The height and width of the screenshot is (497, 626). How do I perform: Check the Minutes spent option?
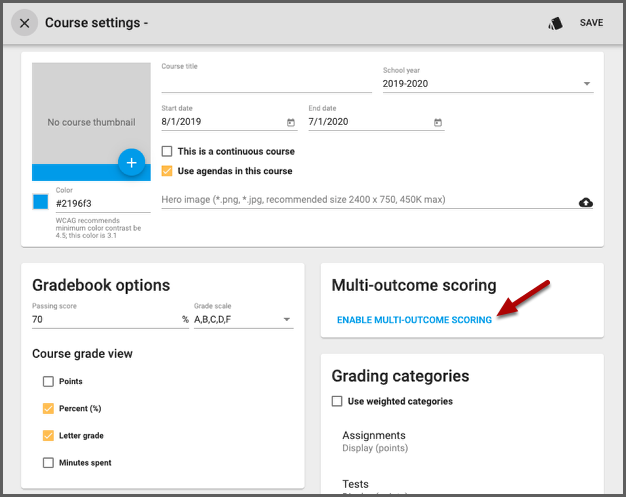click(x=48, y=463)
